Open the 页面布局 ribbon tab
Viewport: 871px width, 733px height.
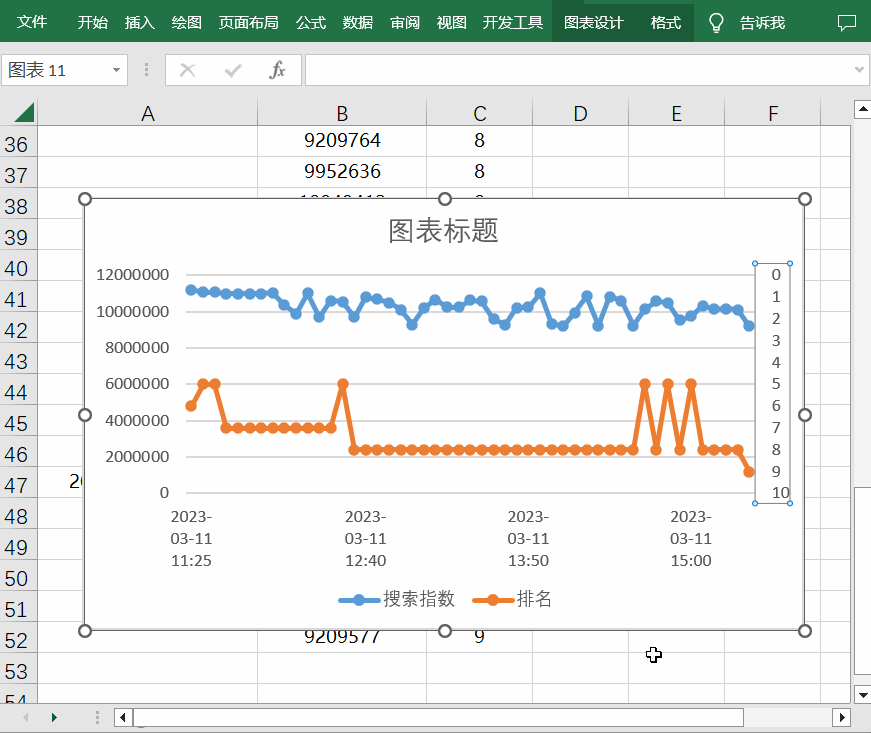(248, 22)
